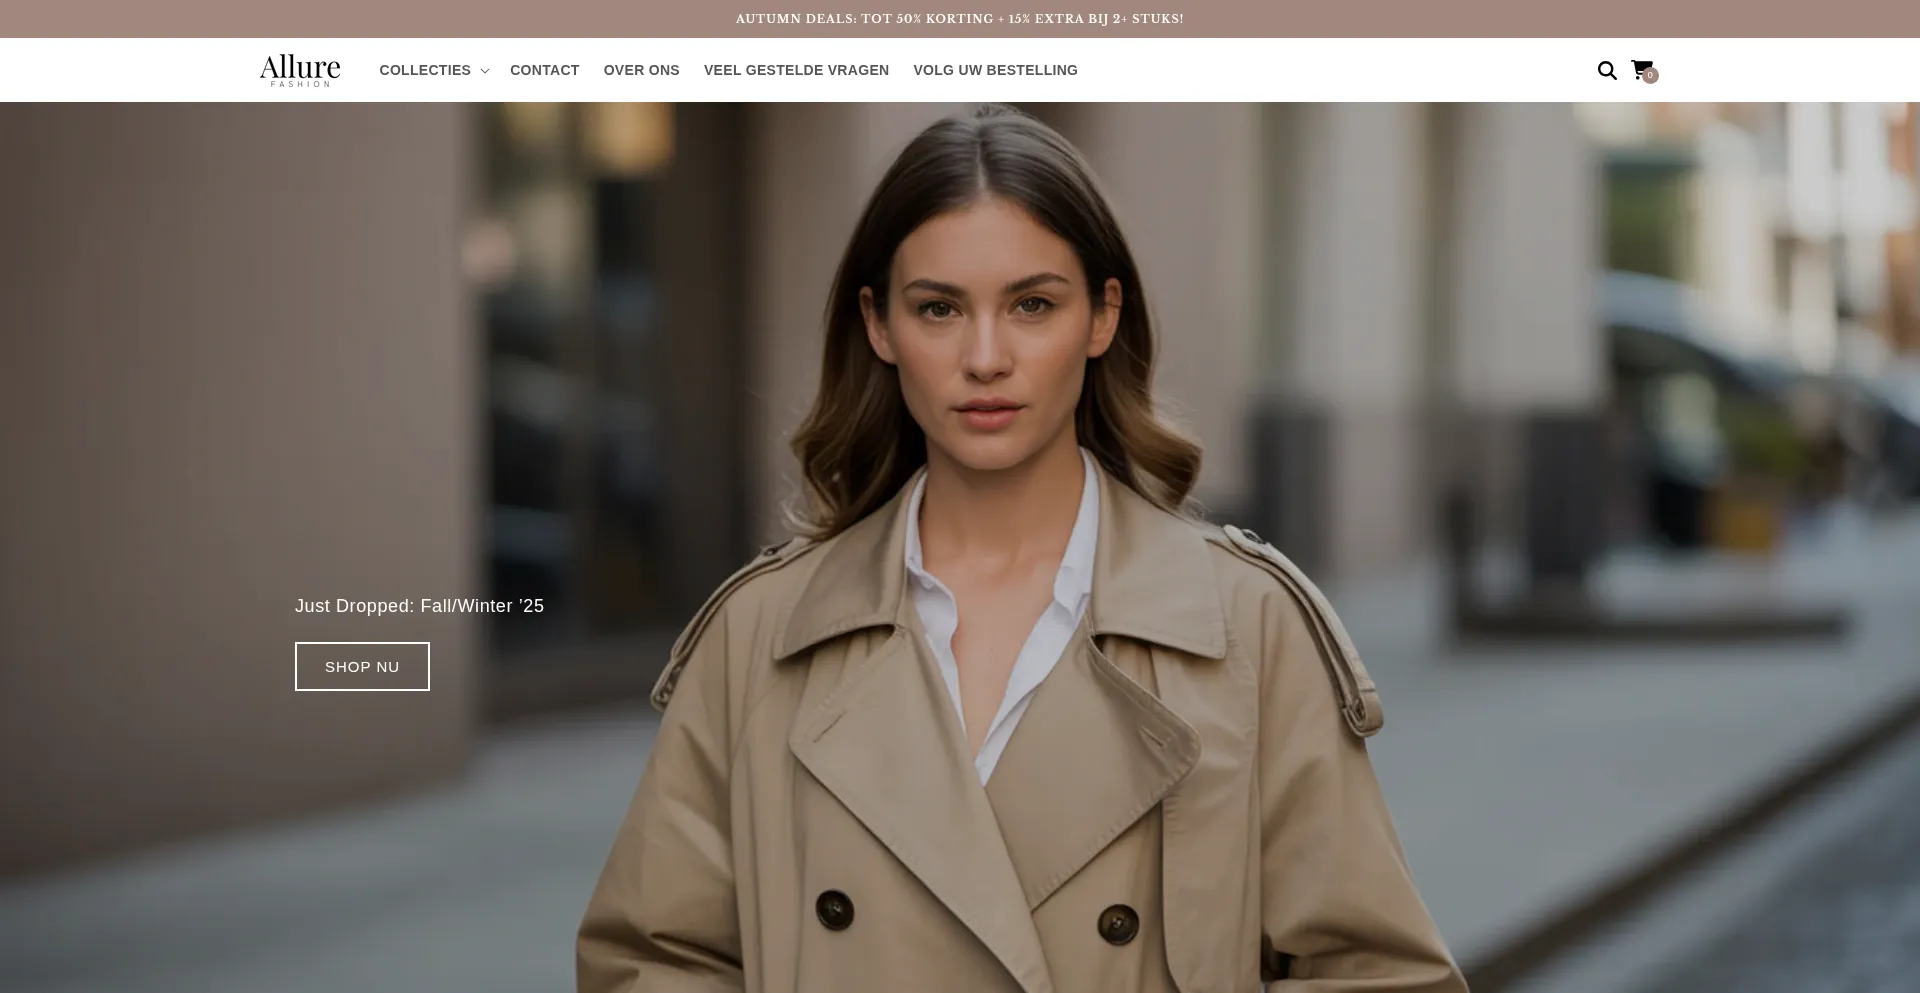The image size is (1920, 993).
Task: Click the cart item count badge
Action: pos(1650,76)
